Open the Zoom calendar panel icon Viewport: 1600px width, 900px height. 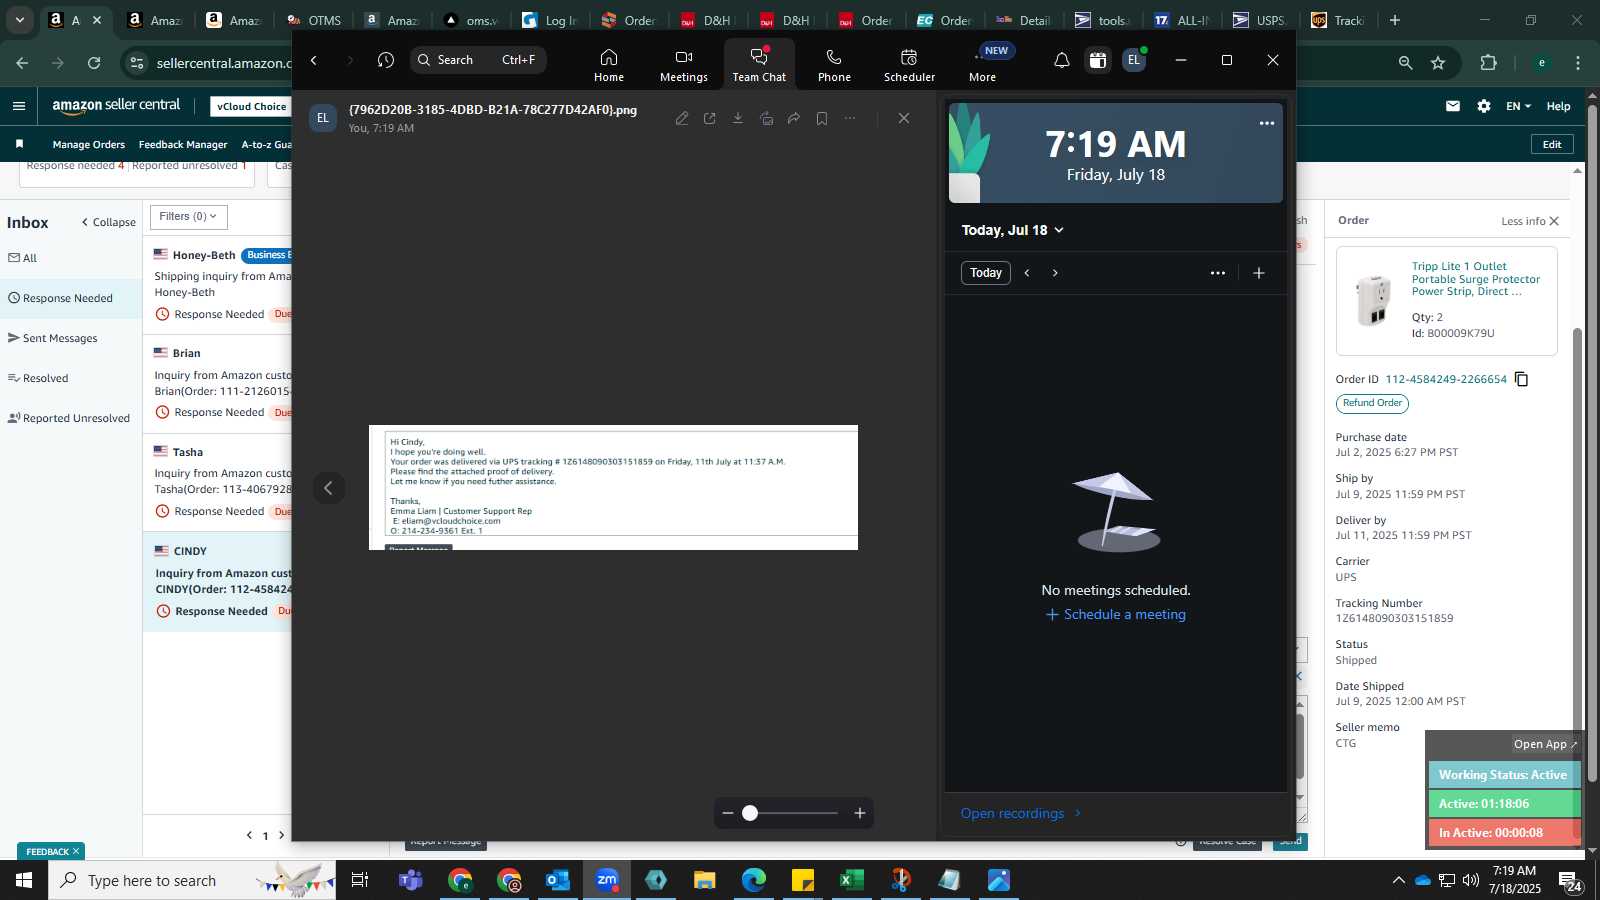[x=1098, y=60]
